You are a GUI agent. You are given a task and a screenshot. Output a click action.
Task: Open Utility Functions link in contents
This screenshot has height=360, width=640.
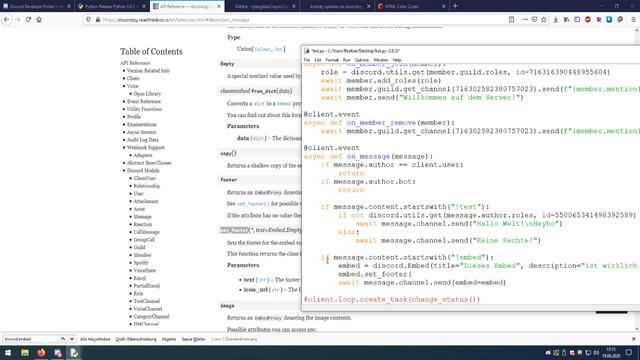144,109
